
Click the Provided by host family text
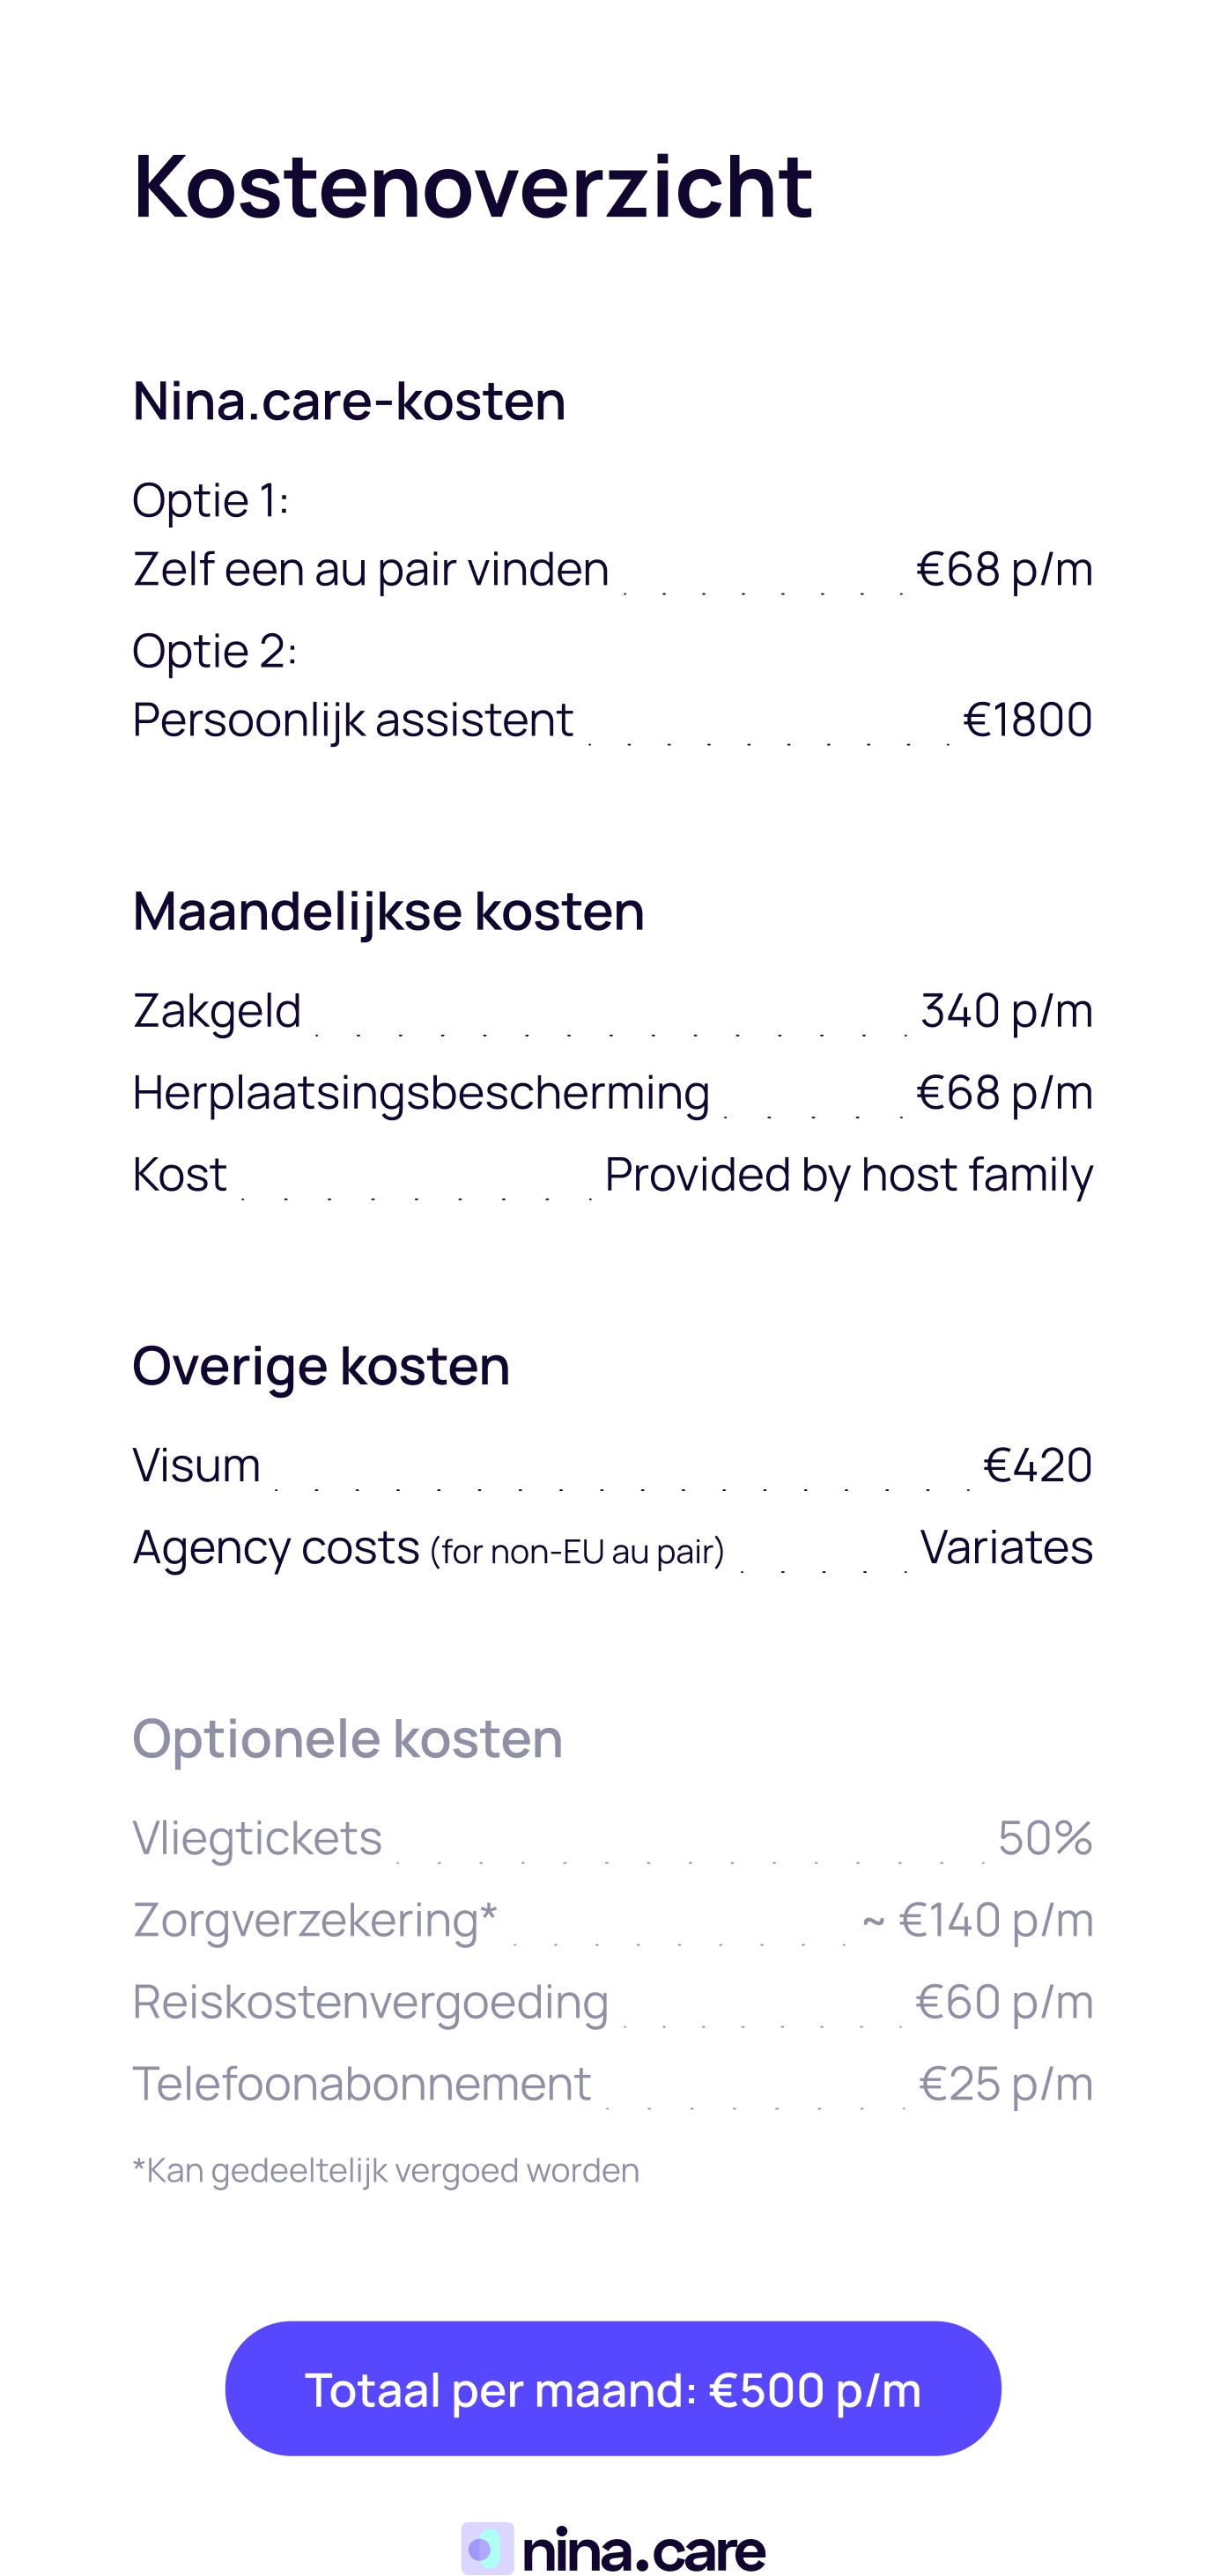pyautogui.click(x=848, y=1175)
